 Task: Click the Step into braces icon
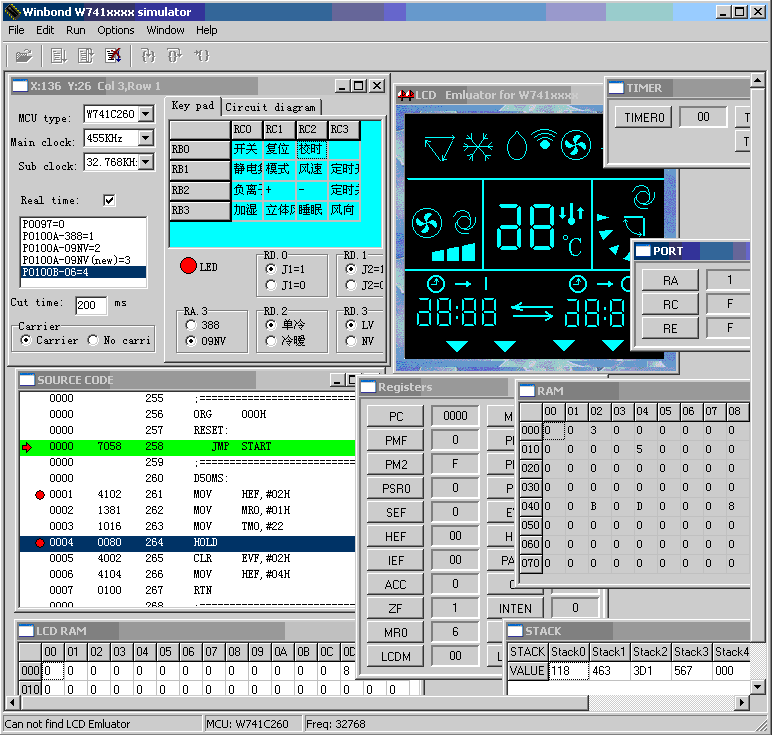pos(148,56)
